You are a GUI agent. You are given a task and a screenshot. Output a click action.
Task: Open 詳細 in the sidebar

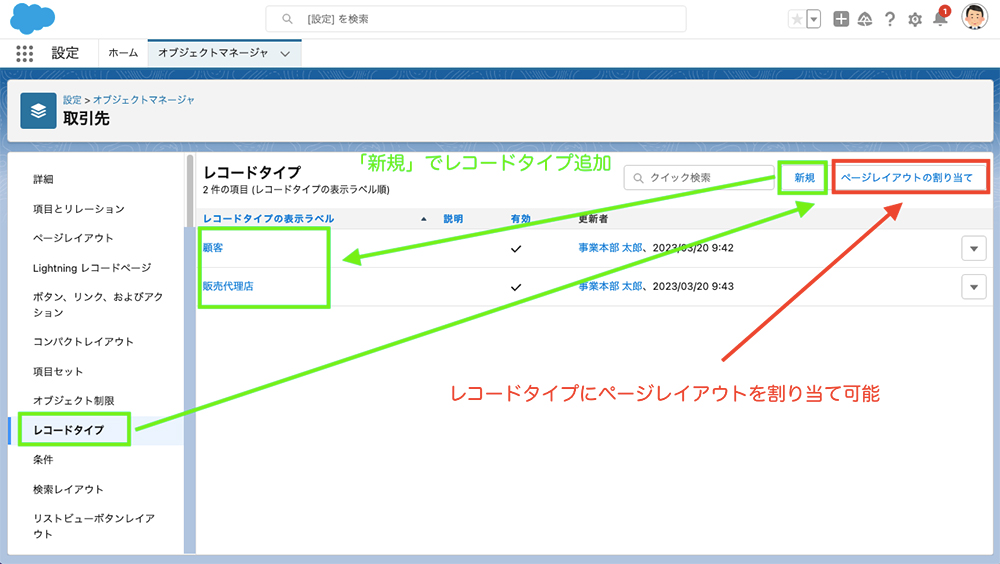[x=43, y=179]
